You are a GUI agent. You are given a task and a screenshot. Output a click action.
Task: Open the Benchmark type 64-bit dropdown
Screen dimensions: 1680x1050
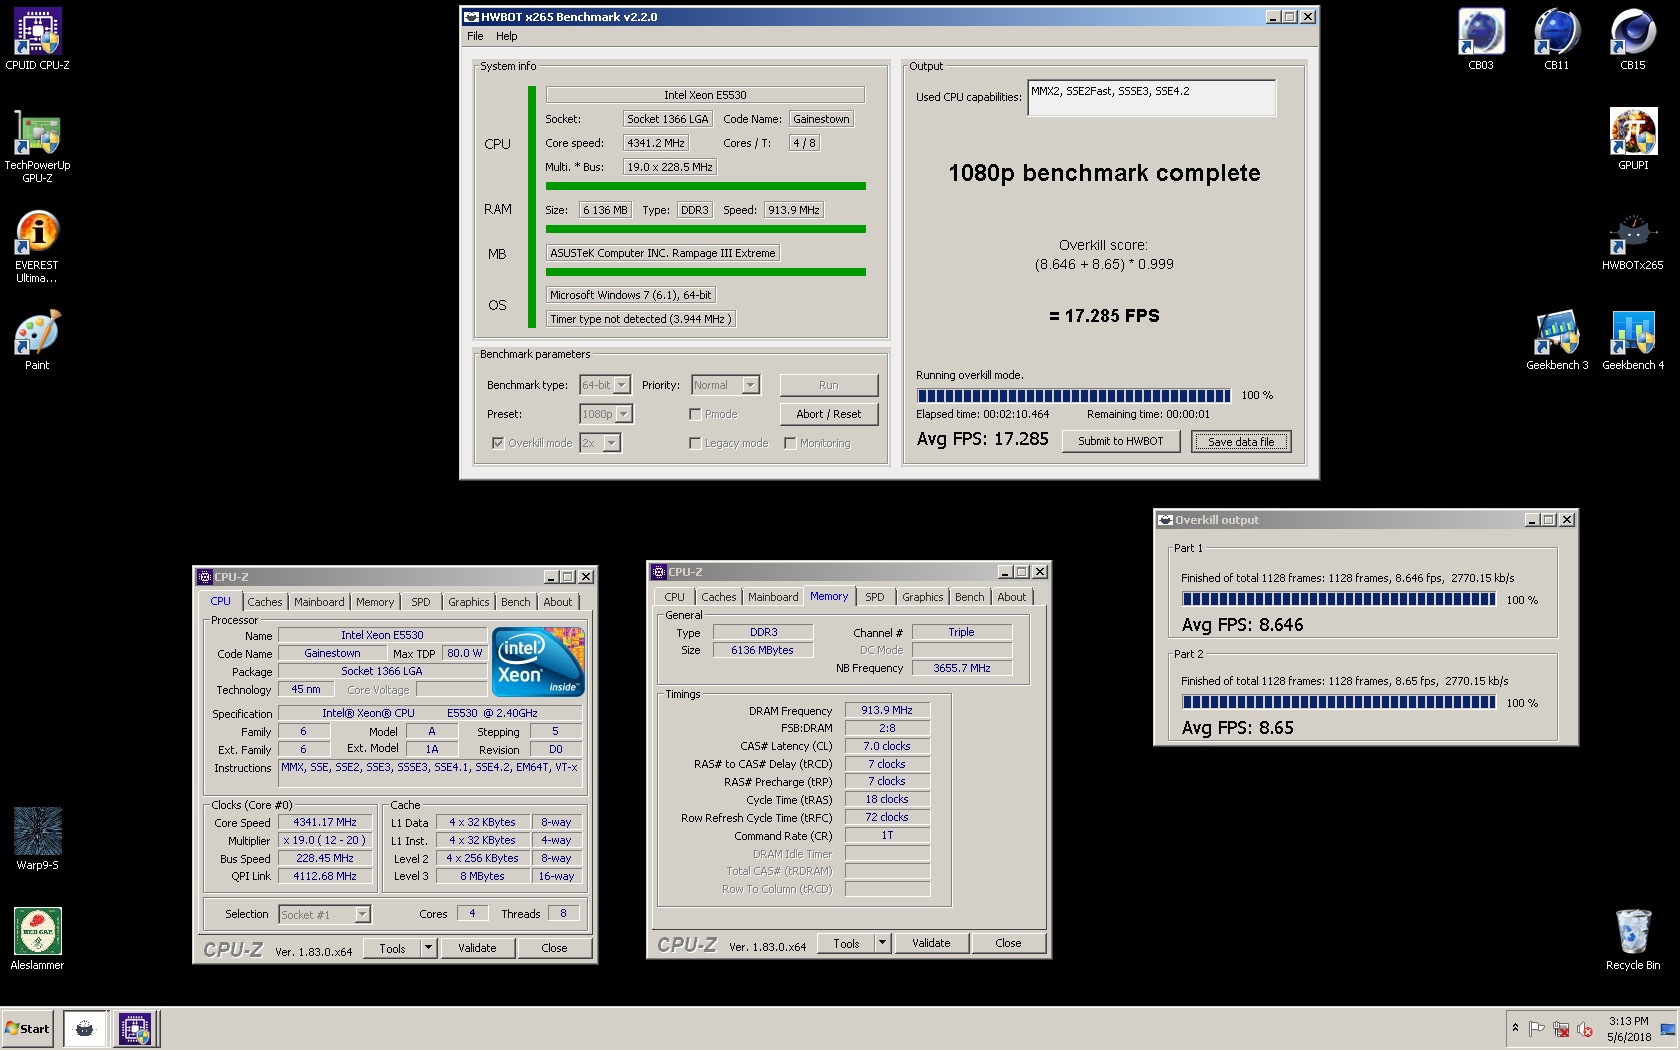coord(605,385)
